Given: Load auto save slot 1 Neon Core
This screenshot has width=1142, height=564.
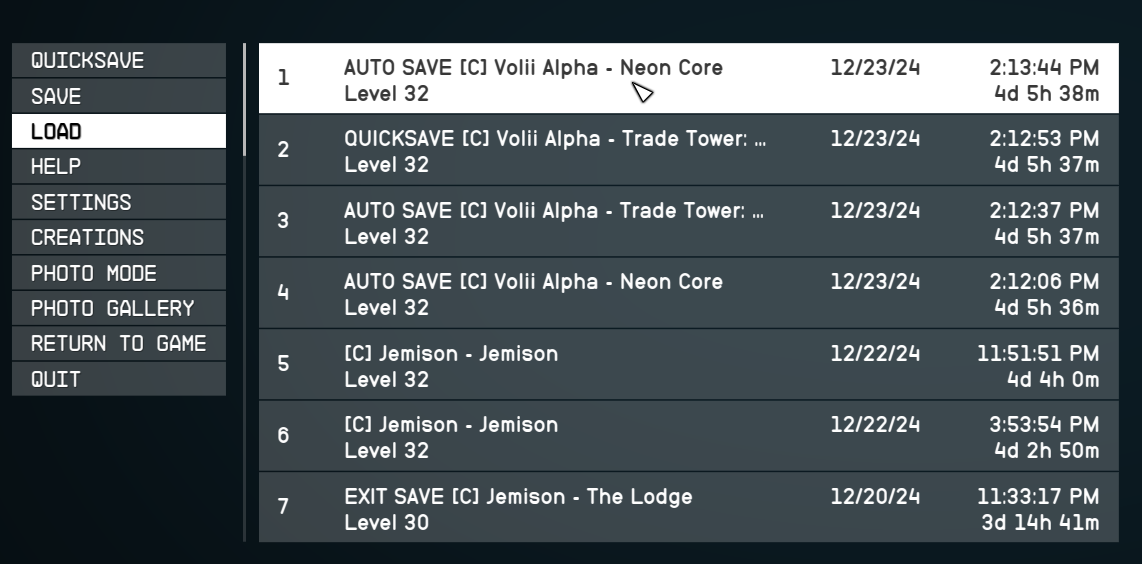Looking at the screenshot, I should [688, 78].
